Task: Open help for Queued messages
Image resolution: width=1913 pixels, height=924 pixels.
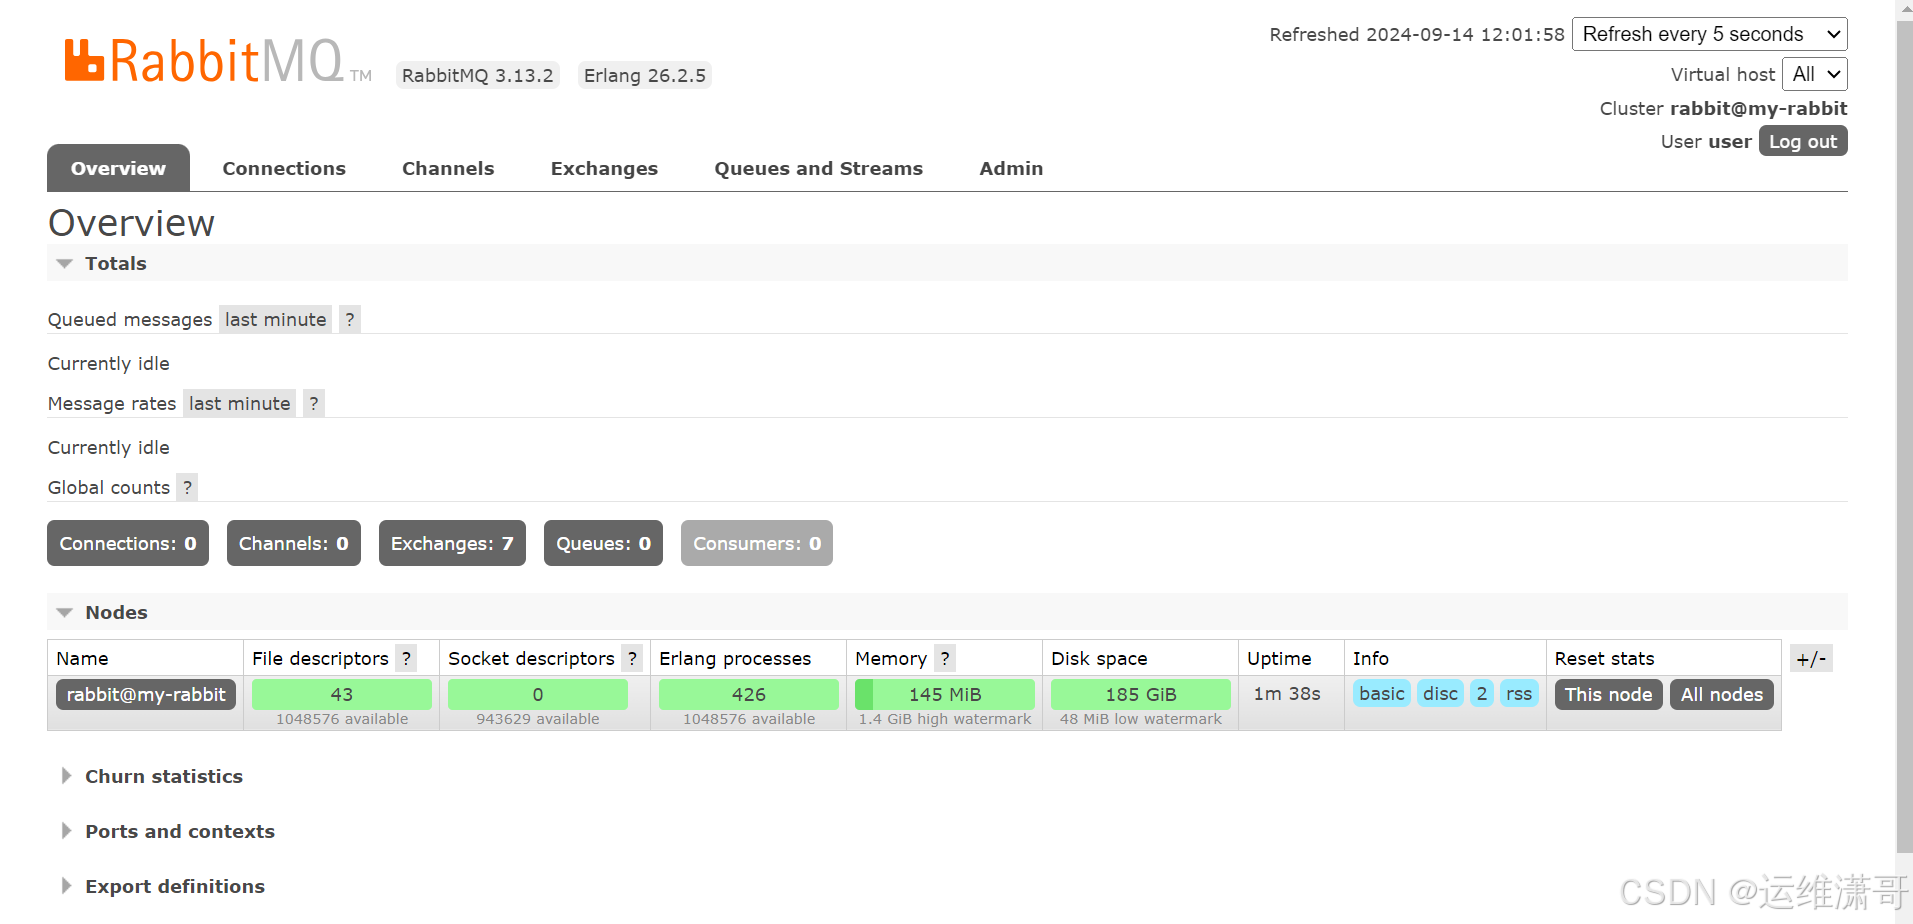Action: [350, 319]
